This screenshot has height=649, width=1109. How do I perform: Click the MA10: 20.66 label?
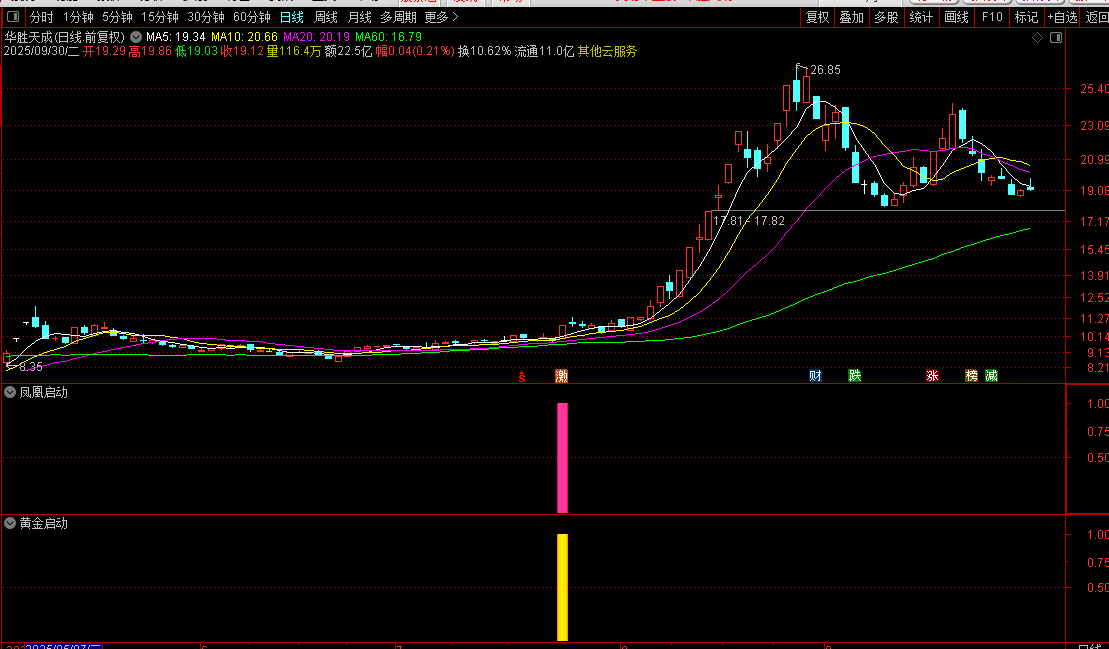click(x=244, y=37)
